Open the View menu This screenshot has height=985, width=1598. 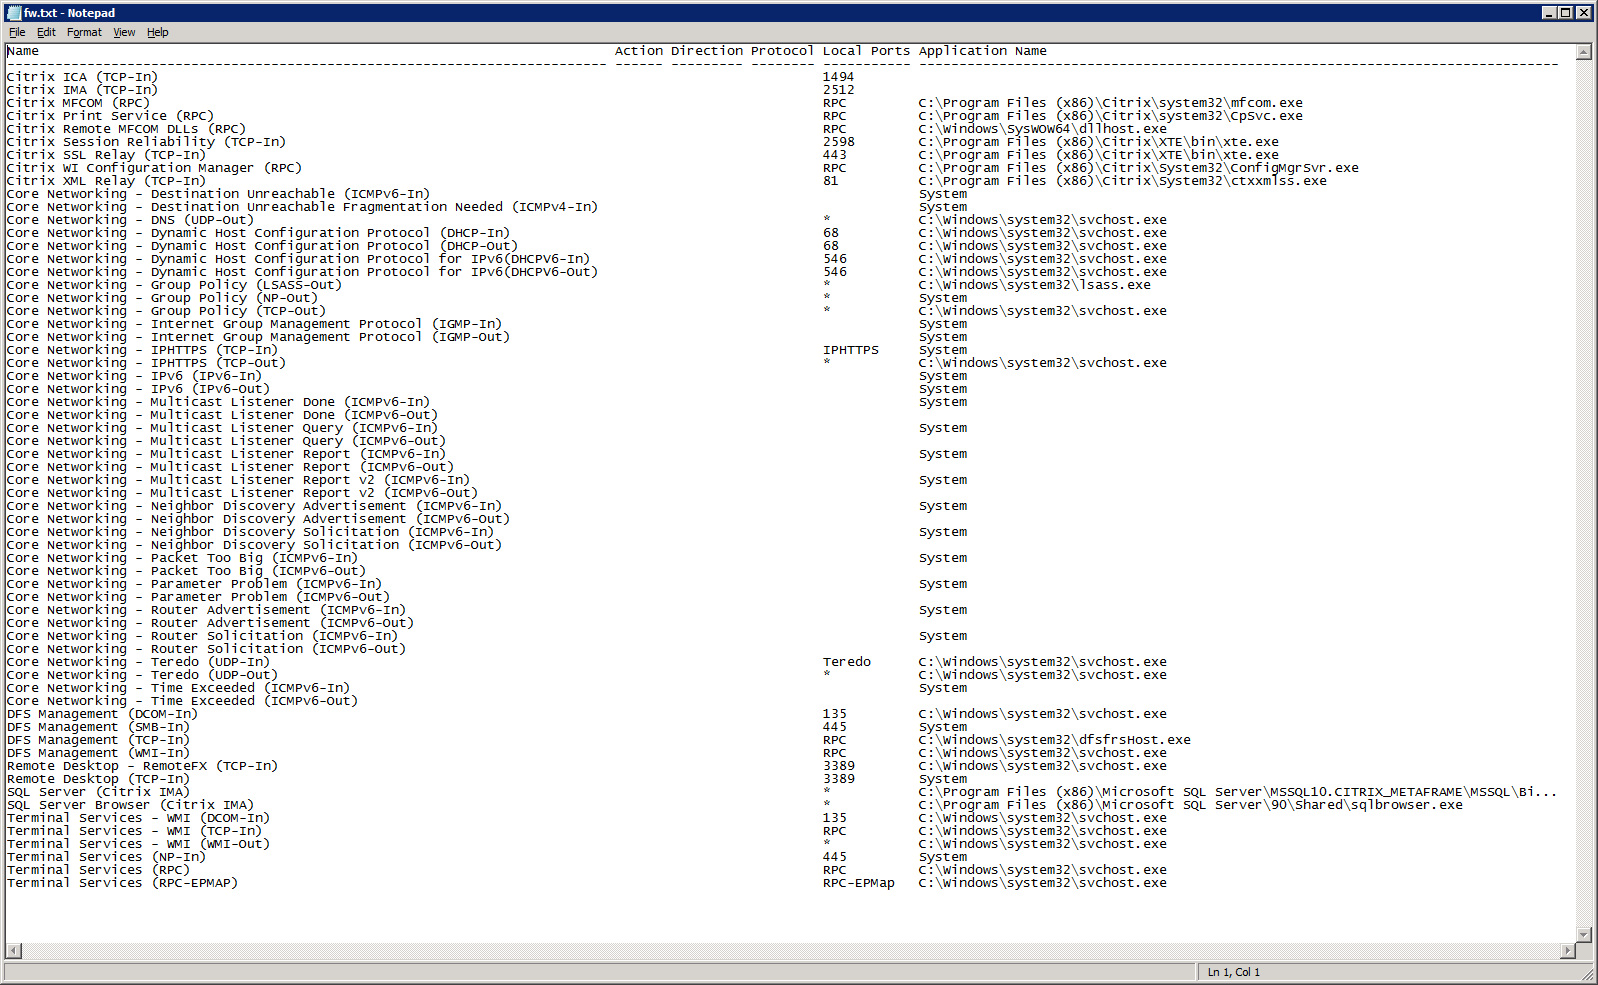point(124,32)
